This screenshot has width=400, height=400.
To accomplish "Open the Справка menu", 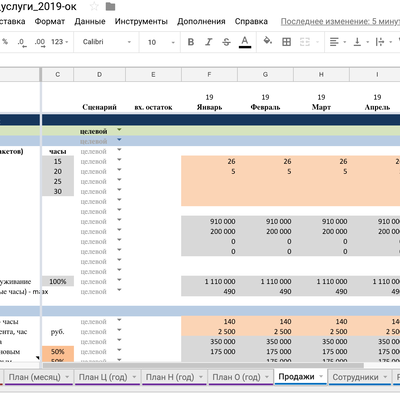I will coord(251,21).
